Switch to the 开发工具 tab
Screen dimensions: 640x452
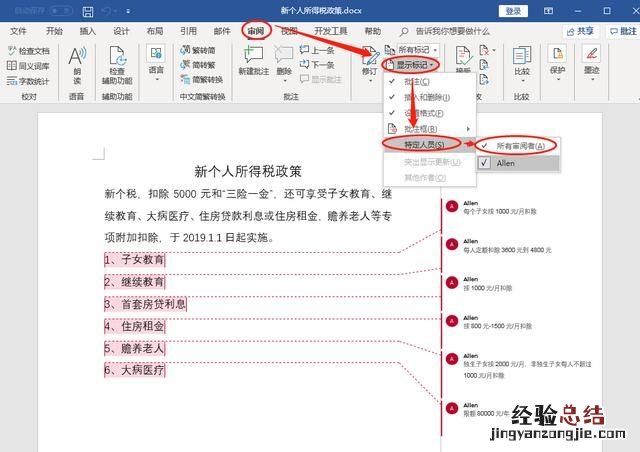331,31
